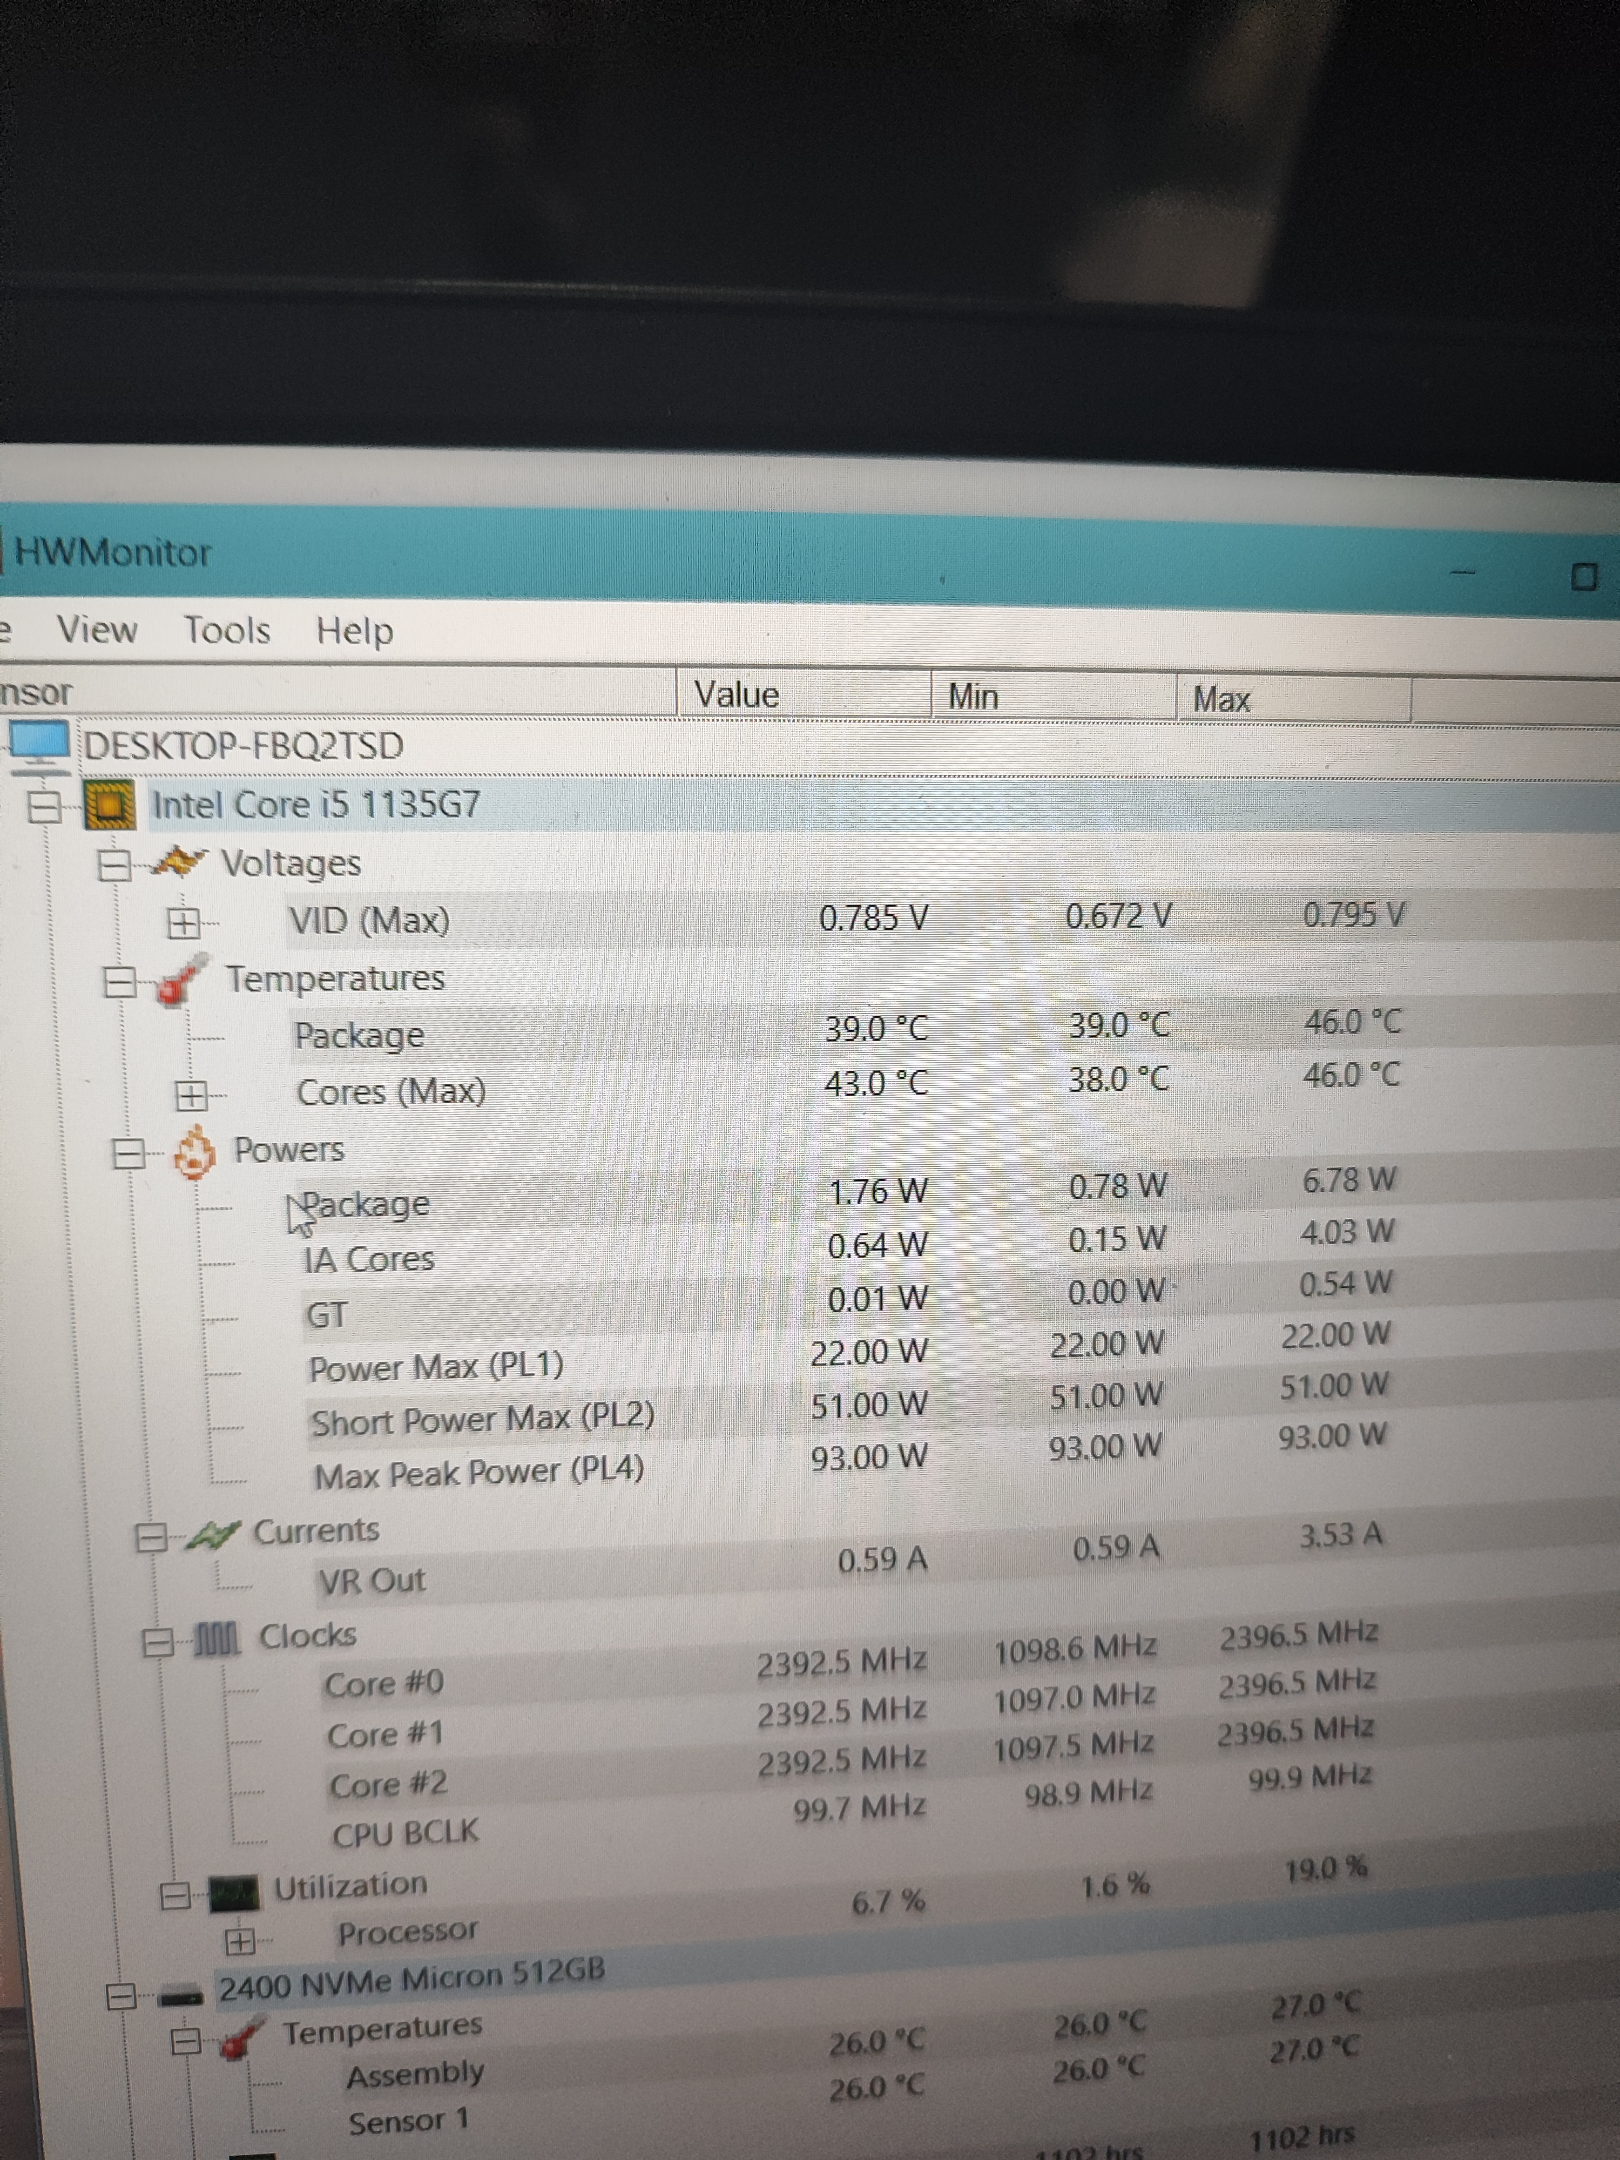
Task: Open the Tools menu
Action: (x=226, y=630)
